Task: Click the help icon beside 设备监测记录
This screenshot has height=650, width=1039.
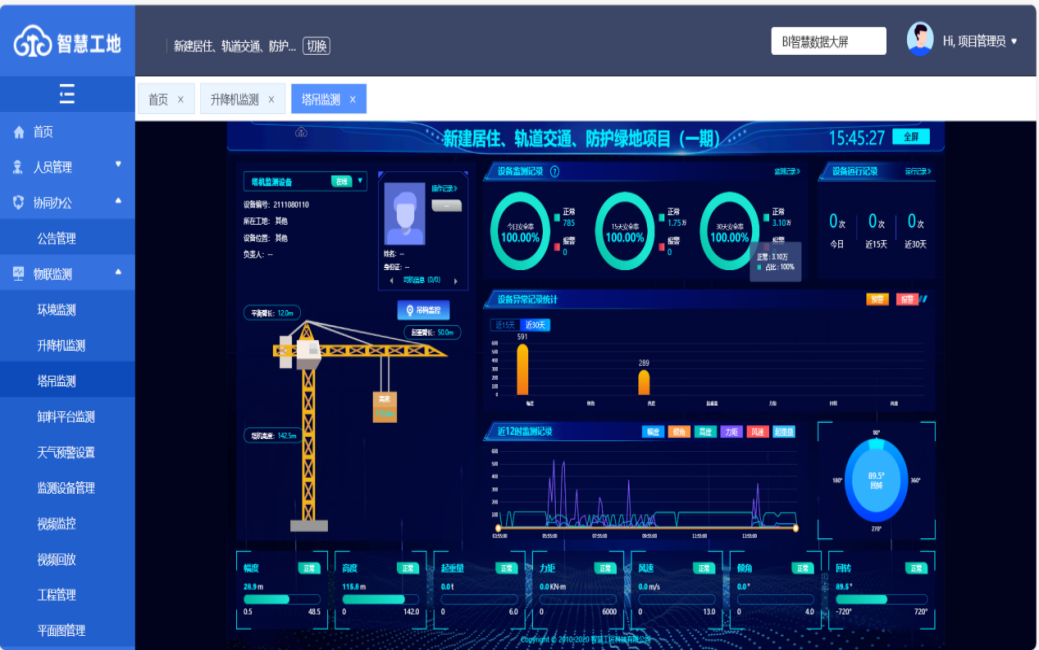Action: (x=555, y=171)
